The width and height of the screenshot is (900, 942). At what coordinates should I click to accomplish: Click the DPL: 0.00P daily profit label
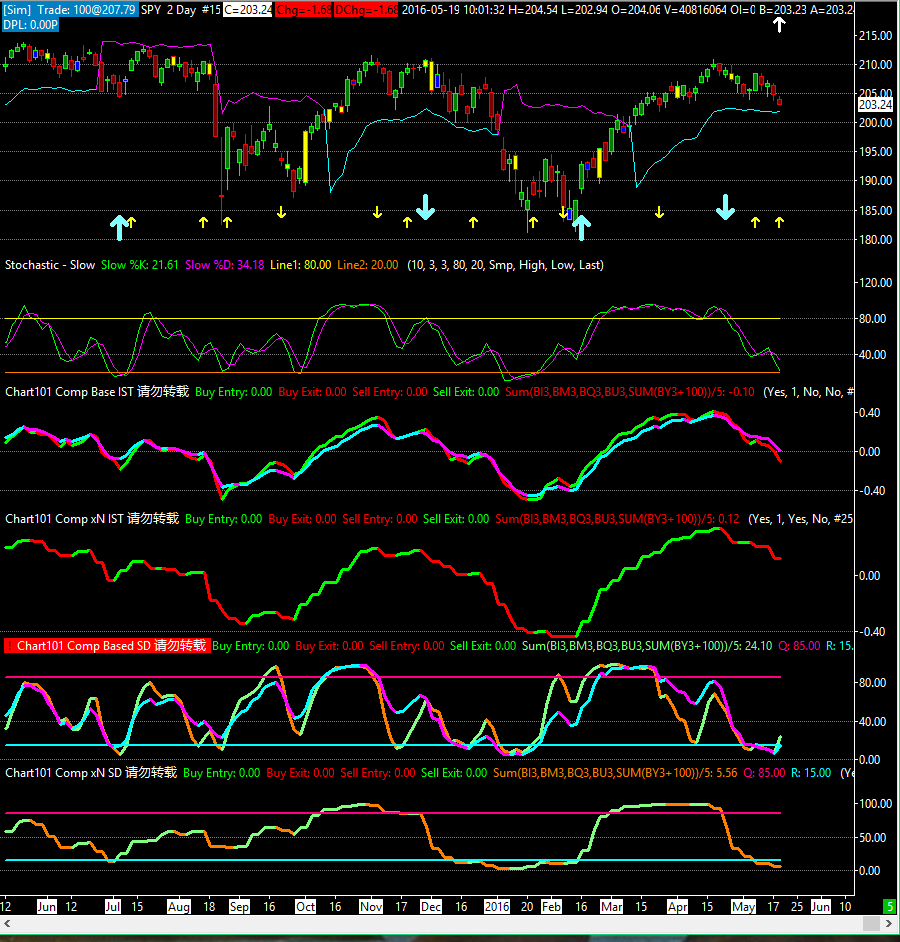(x=29, y=24)
